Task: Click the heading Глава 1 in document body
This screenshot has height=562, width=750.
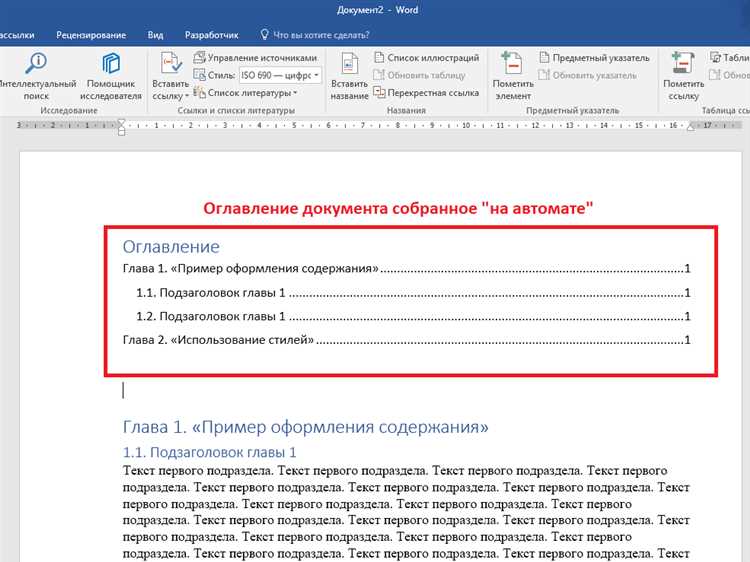Action: tap(306, 427)
